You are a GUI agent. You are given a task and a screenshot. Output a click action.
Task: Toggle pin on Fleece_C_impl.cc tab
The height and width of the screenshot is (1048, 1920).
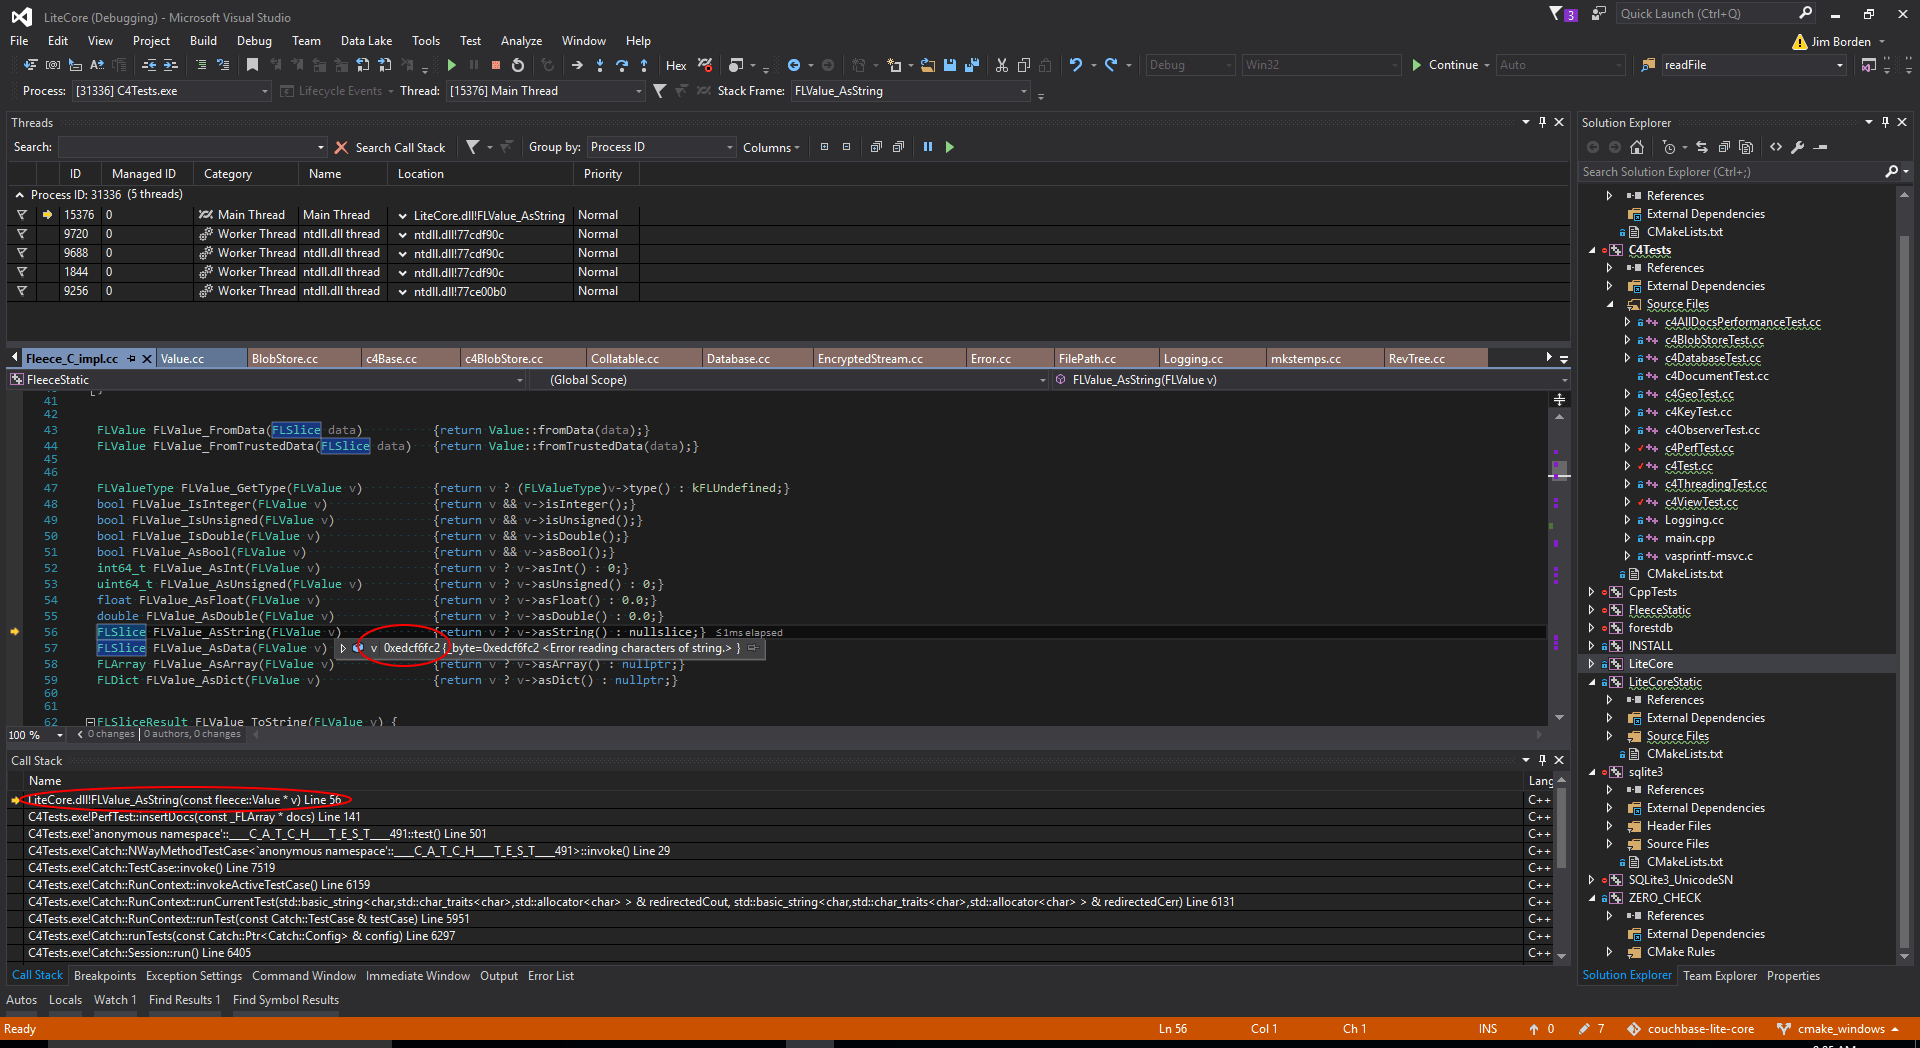coord(131,359)
